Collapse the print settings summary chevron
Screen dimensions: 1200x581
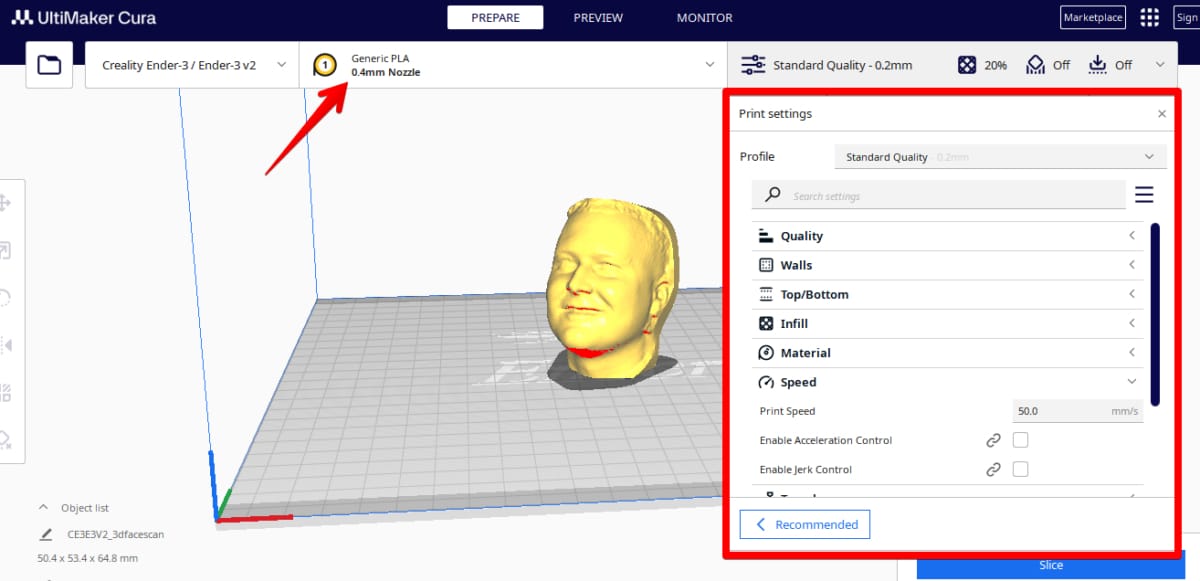(1160, 65)
